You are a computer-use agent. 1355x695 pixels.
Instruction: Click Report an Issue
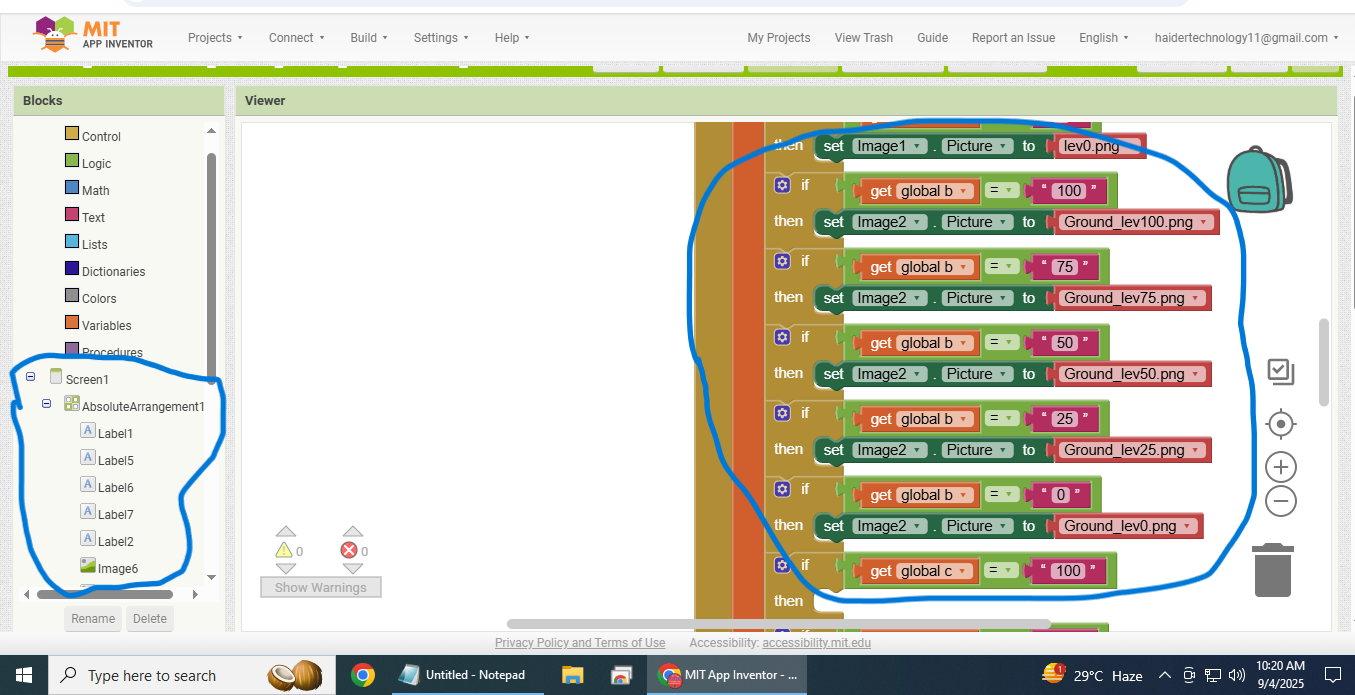tap(1013, 38)
